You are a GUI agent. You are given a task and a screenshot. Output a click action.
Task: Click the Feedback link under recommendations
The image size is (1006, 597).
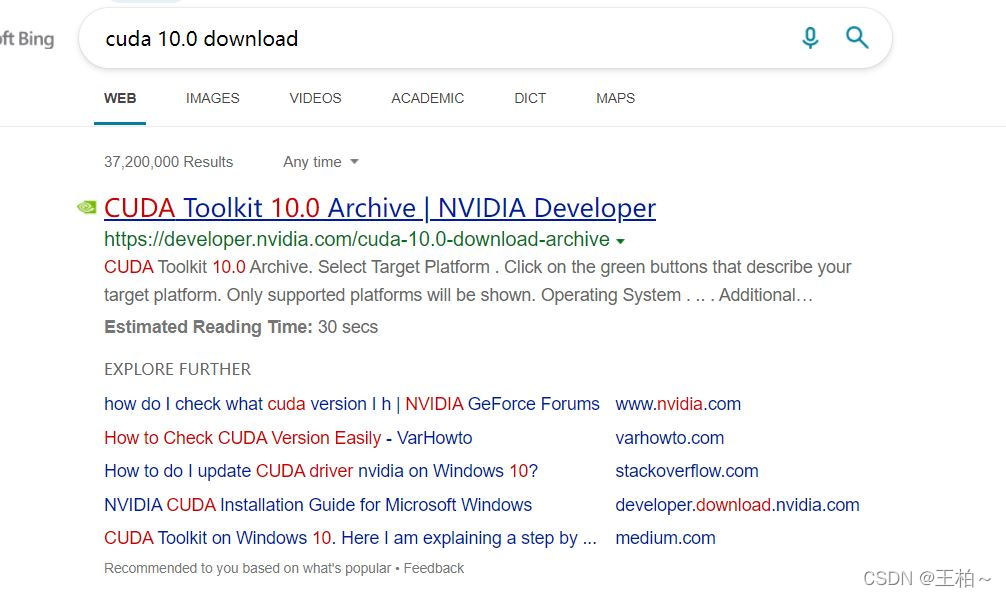click(x=434, y=568)
